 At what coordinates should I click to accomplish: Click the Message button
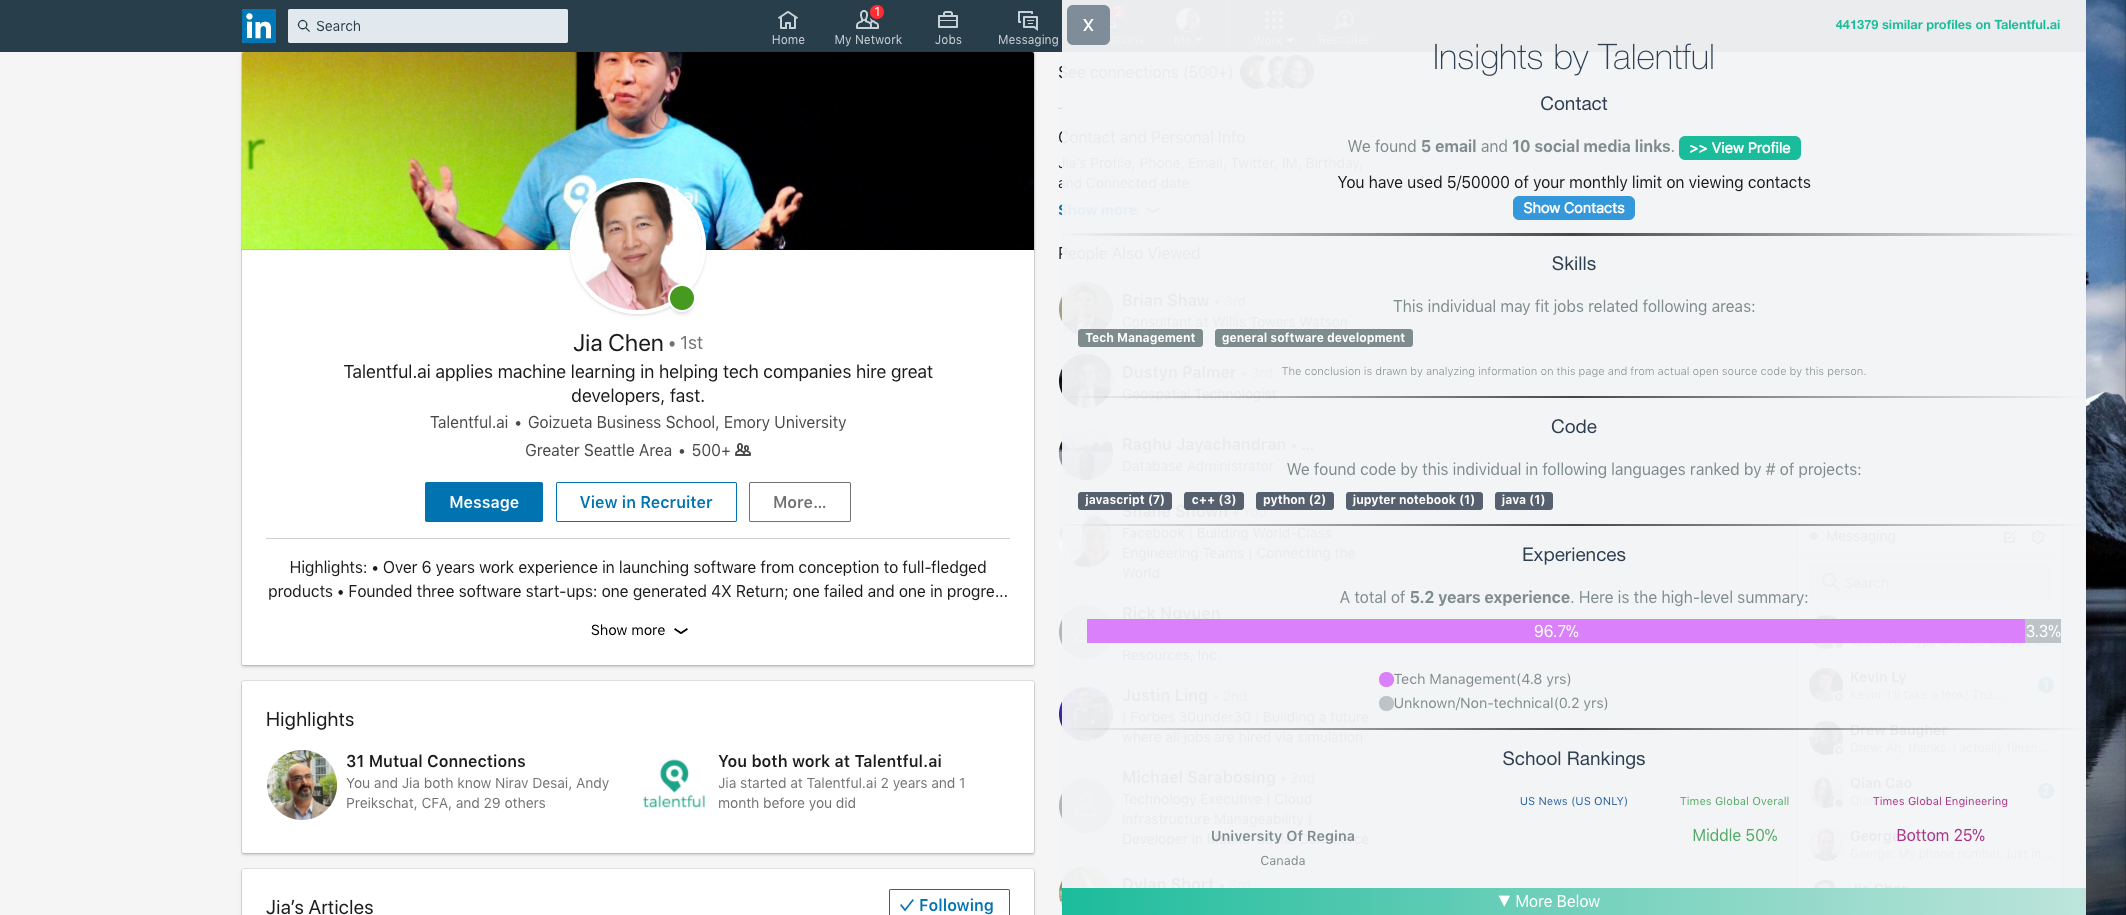[x=484, y=502]
